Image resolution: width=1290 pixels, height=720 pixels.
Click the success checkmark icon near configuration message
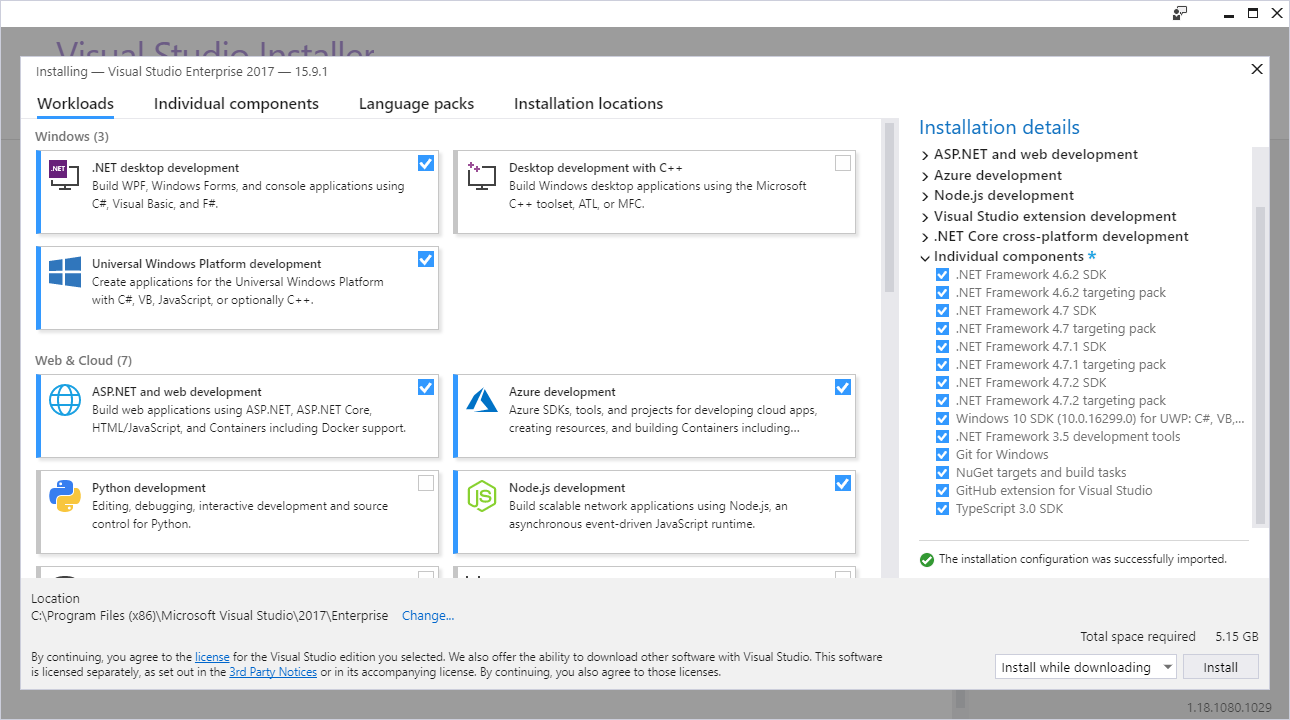[x=926, y=559]
